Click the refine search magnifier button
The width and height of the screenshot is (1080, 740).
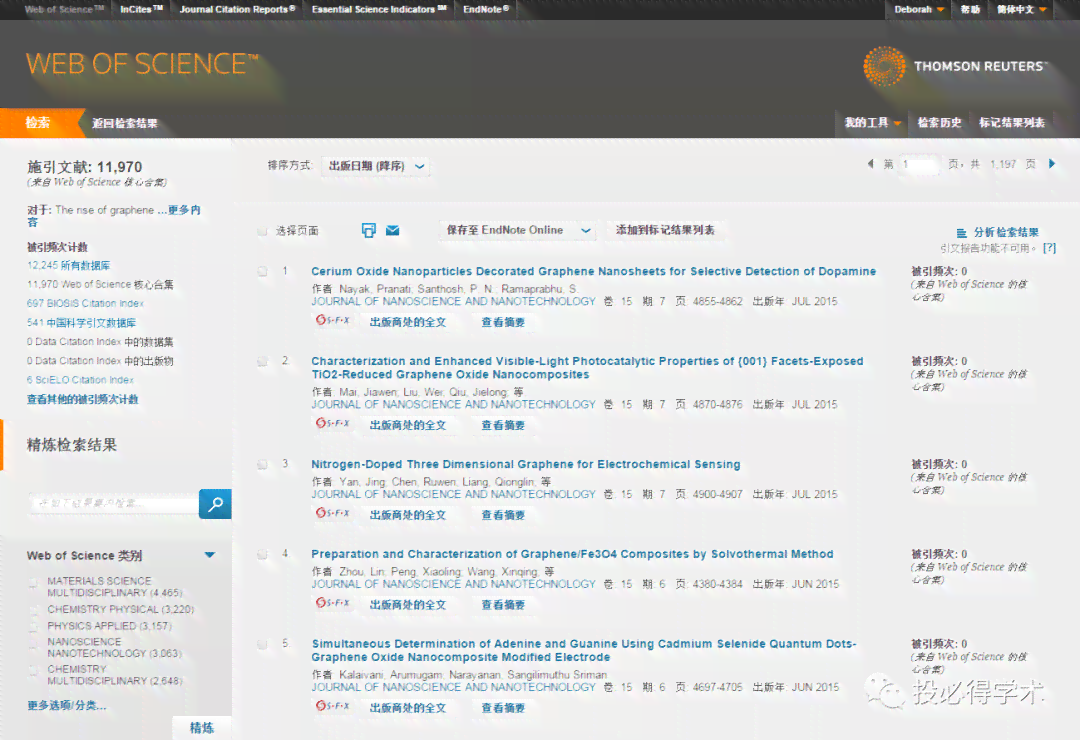(215, 504)
